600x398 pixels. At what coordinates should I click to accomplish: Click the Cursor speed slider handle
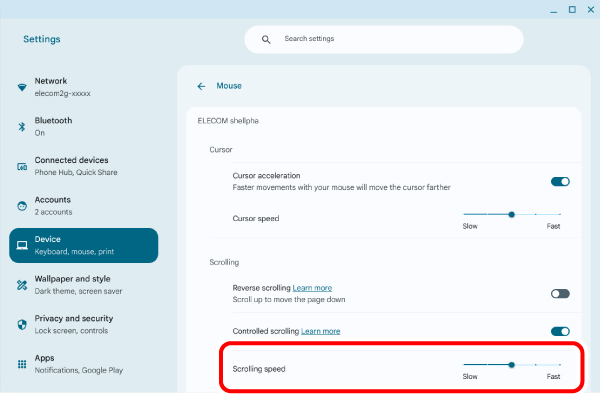[x=512, y=214]
